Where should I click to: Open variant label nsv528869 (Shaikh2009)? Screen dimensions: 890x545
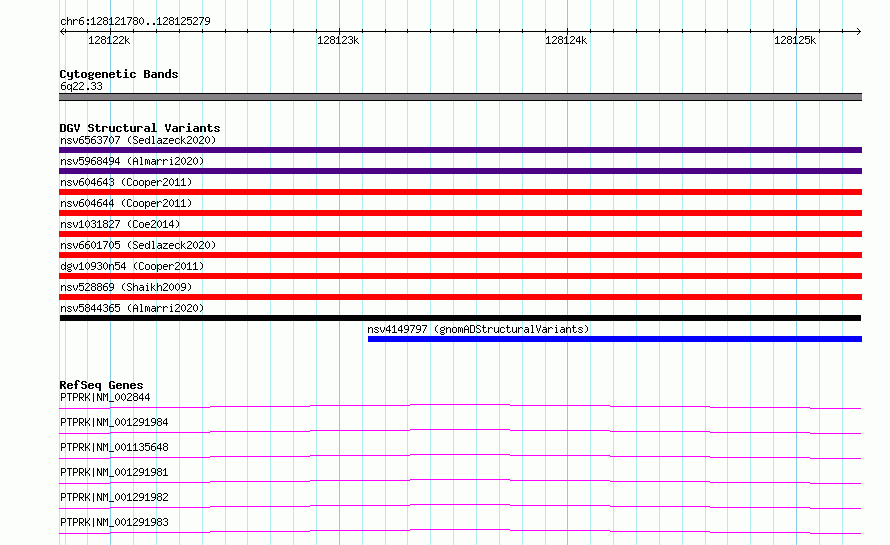point(126,287)
